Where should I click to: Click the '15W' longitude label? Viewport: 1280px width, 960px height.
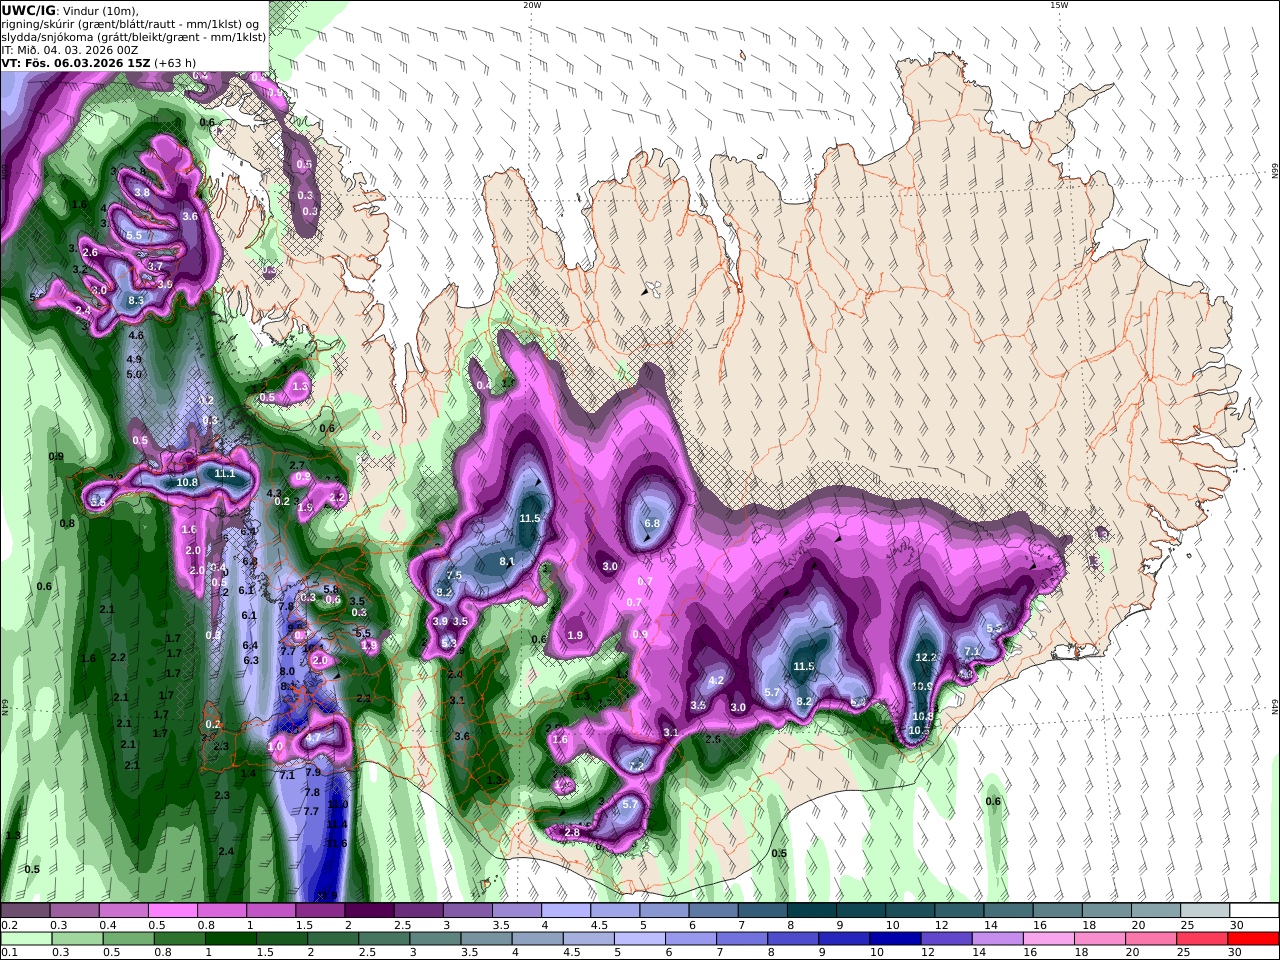coord(1059,5)
